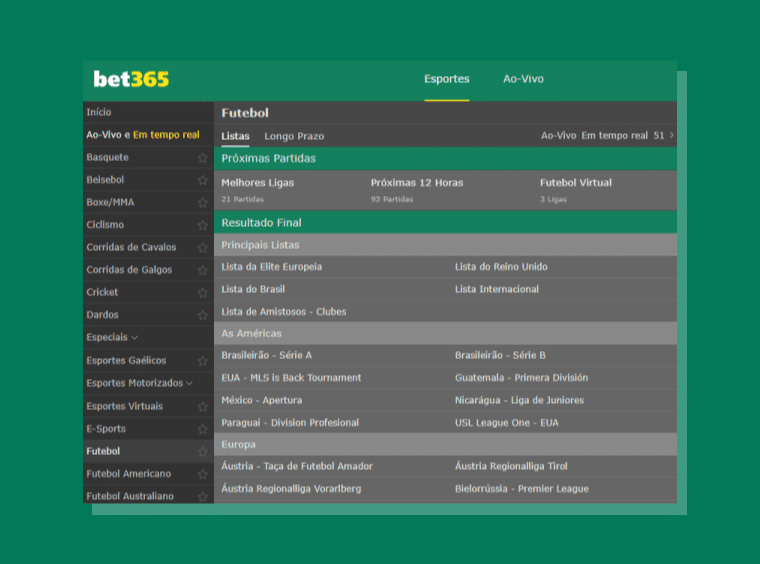Favorite Cricket with its star icon

point(203,293)
